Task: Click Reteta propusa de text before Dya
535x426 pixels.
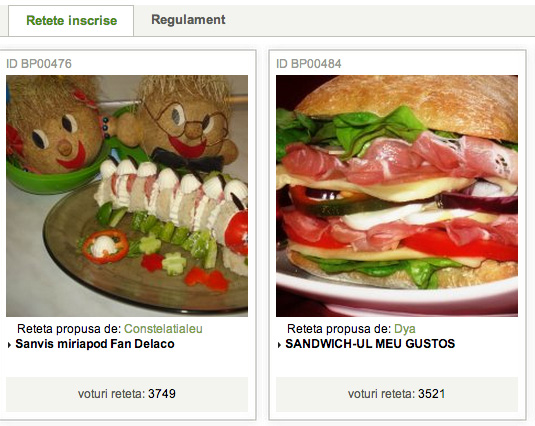Action: click(x=339, y=329)
